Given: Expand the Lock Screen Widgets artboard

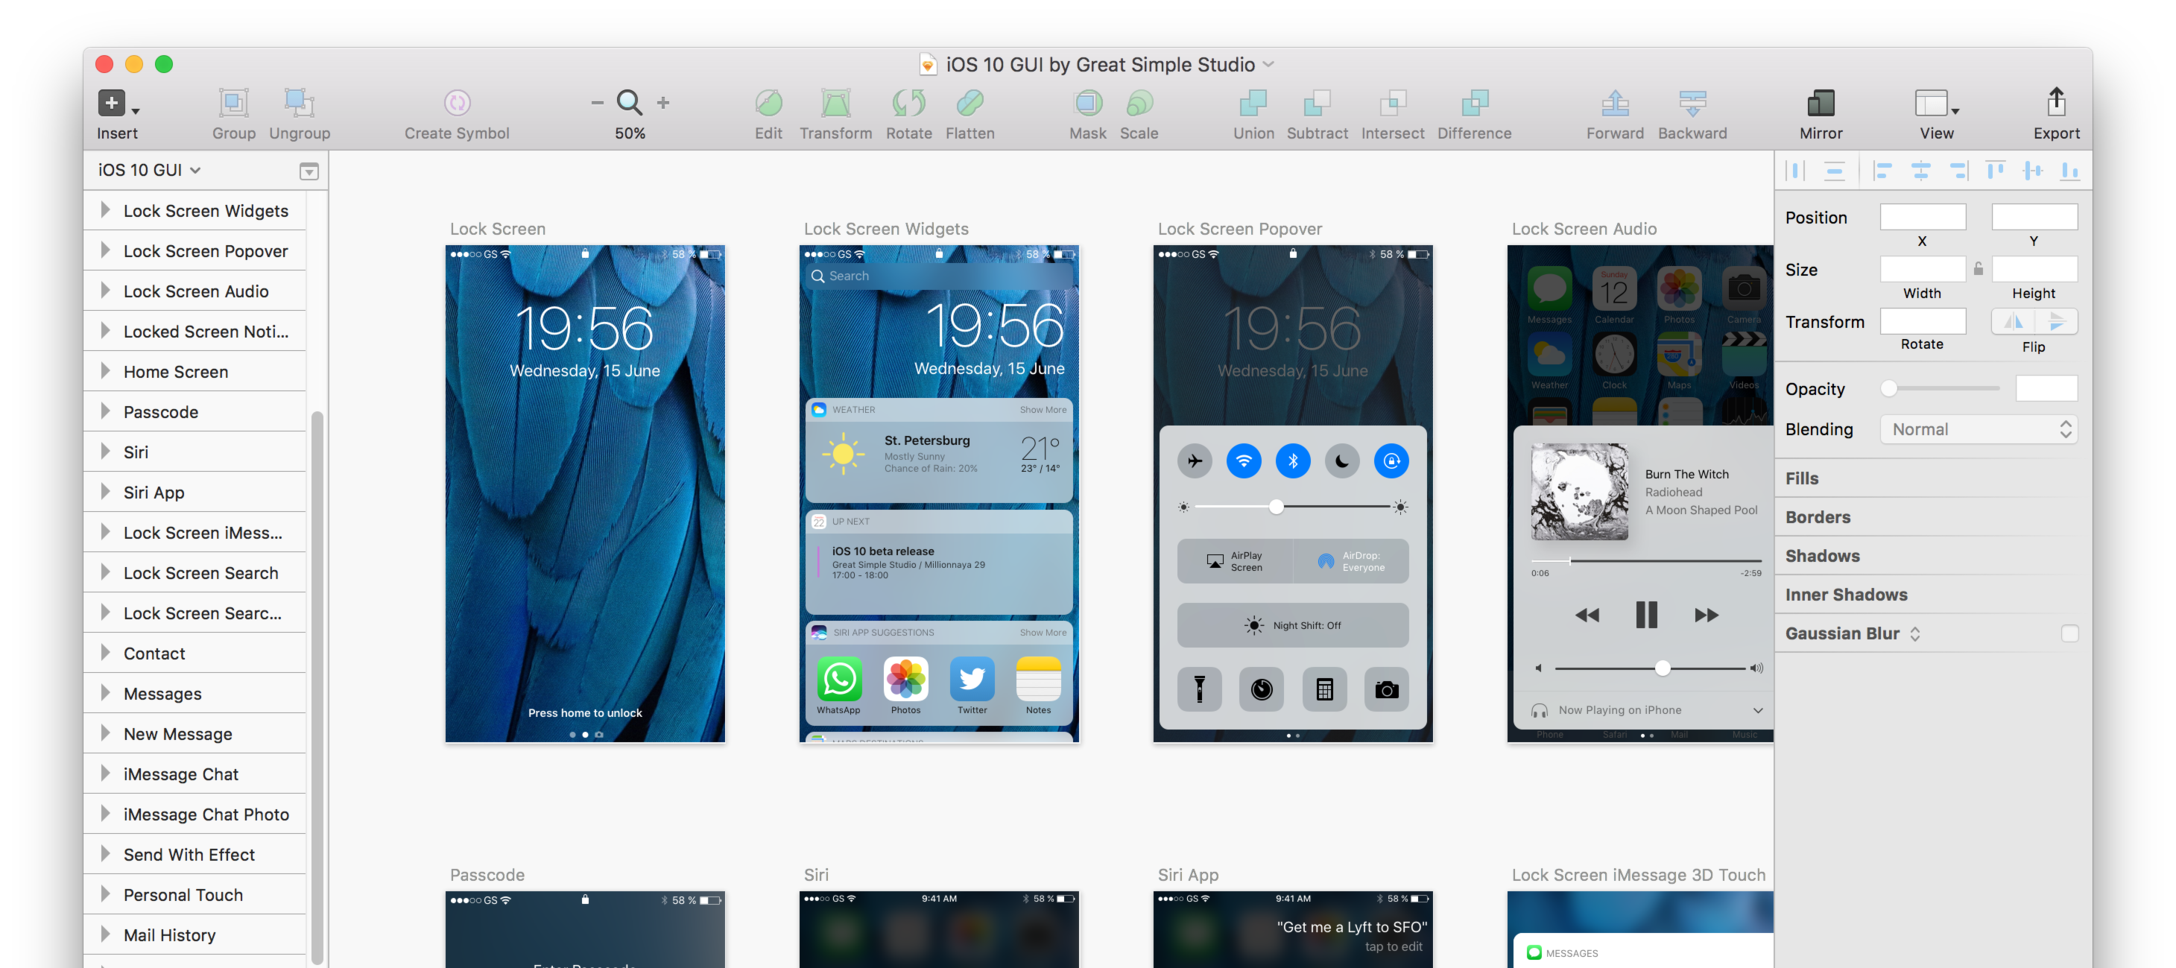Looking at the screenshot, I should [105, 210].
